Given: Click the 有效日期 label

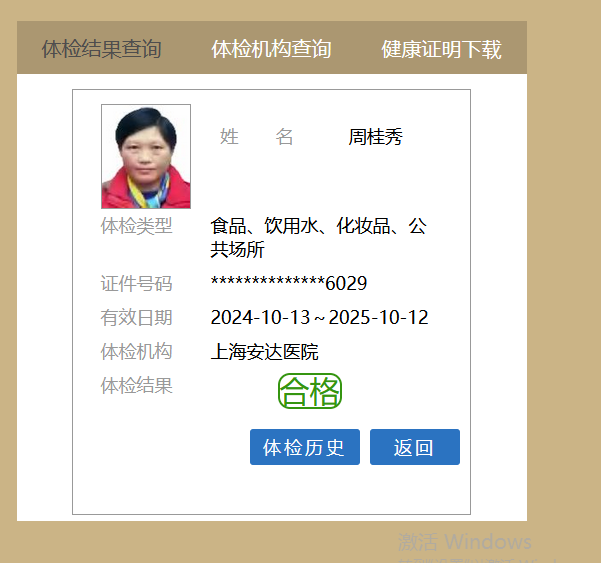Looking at the screenshot, I should (136, 318).
